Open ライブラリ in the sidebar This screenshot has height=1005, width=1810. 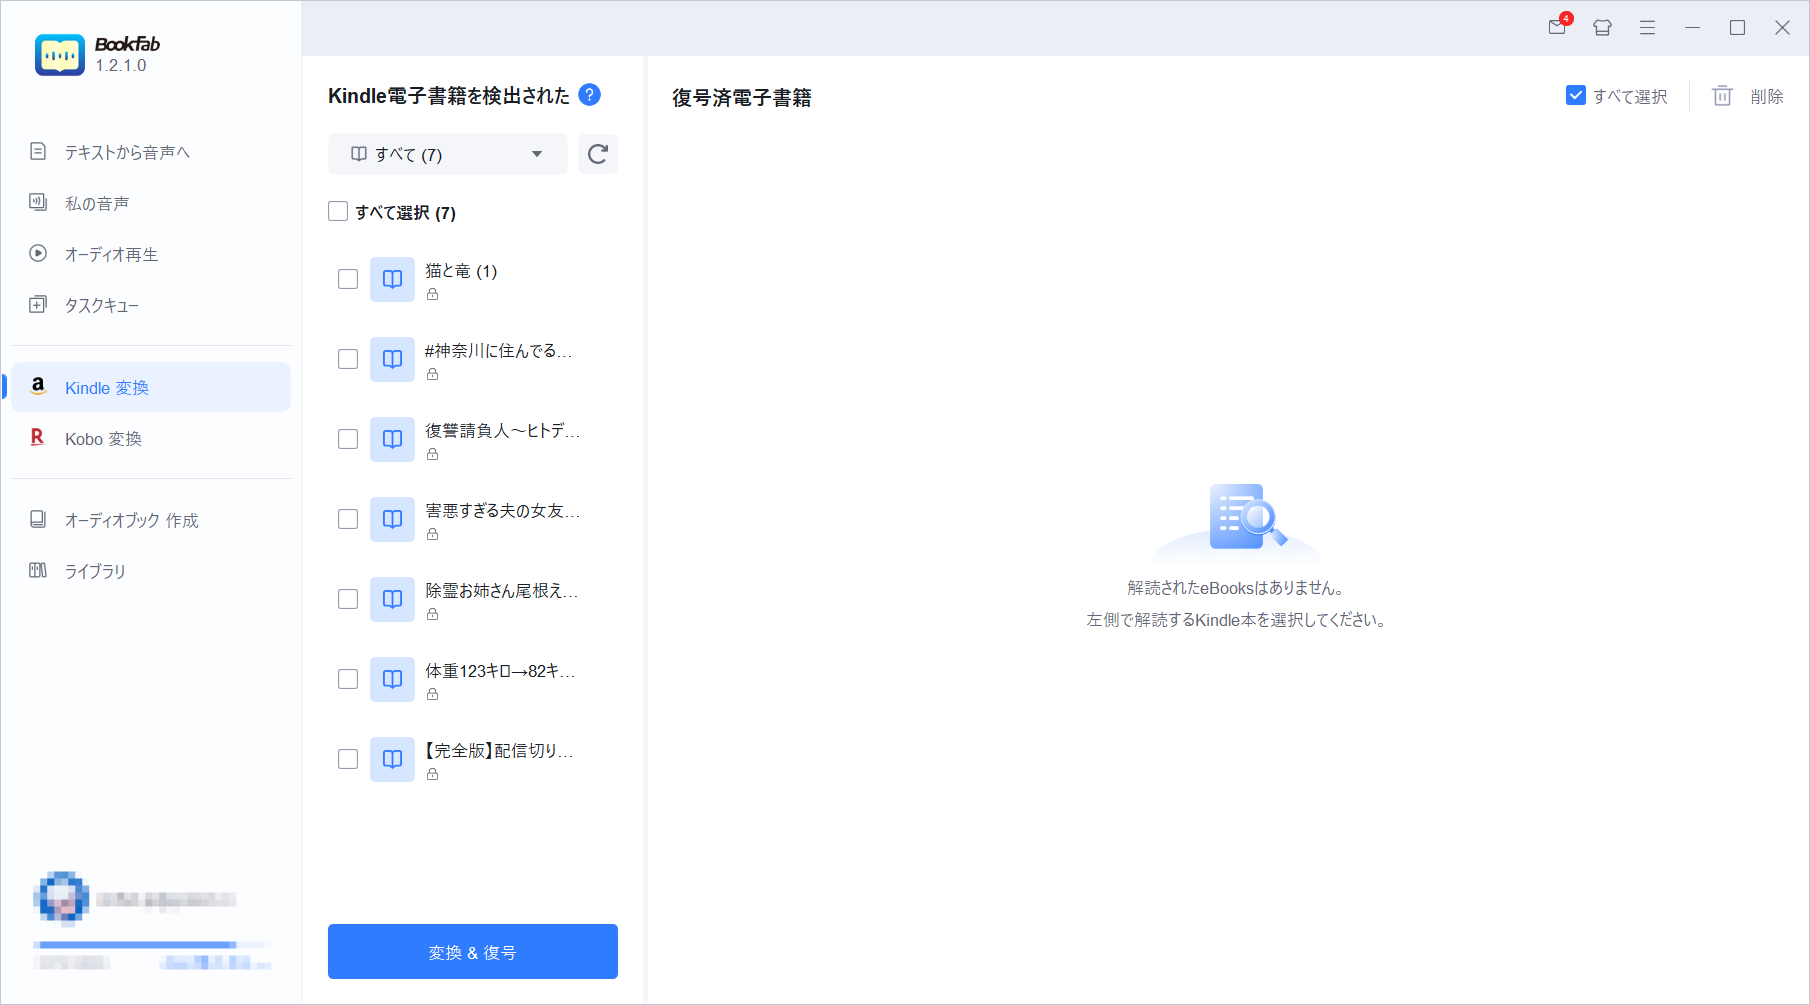pos(94,570)
